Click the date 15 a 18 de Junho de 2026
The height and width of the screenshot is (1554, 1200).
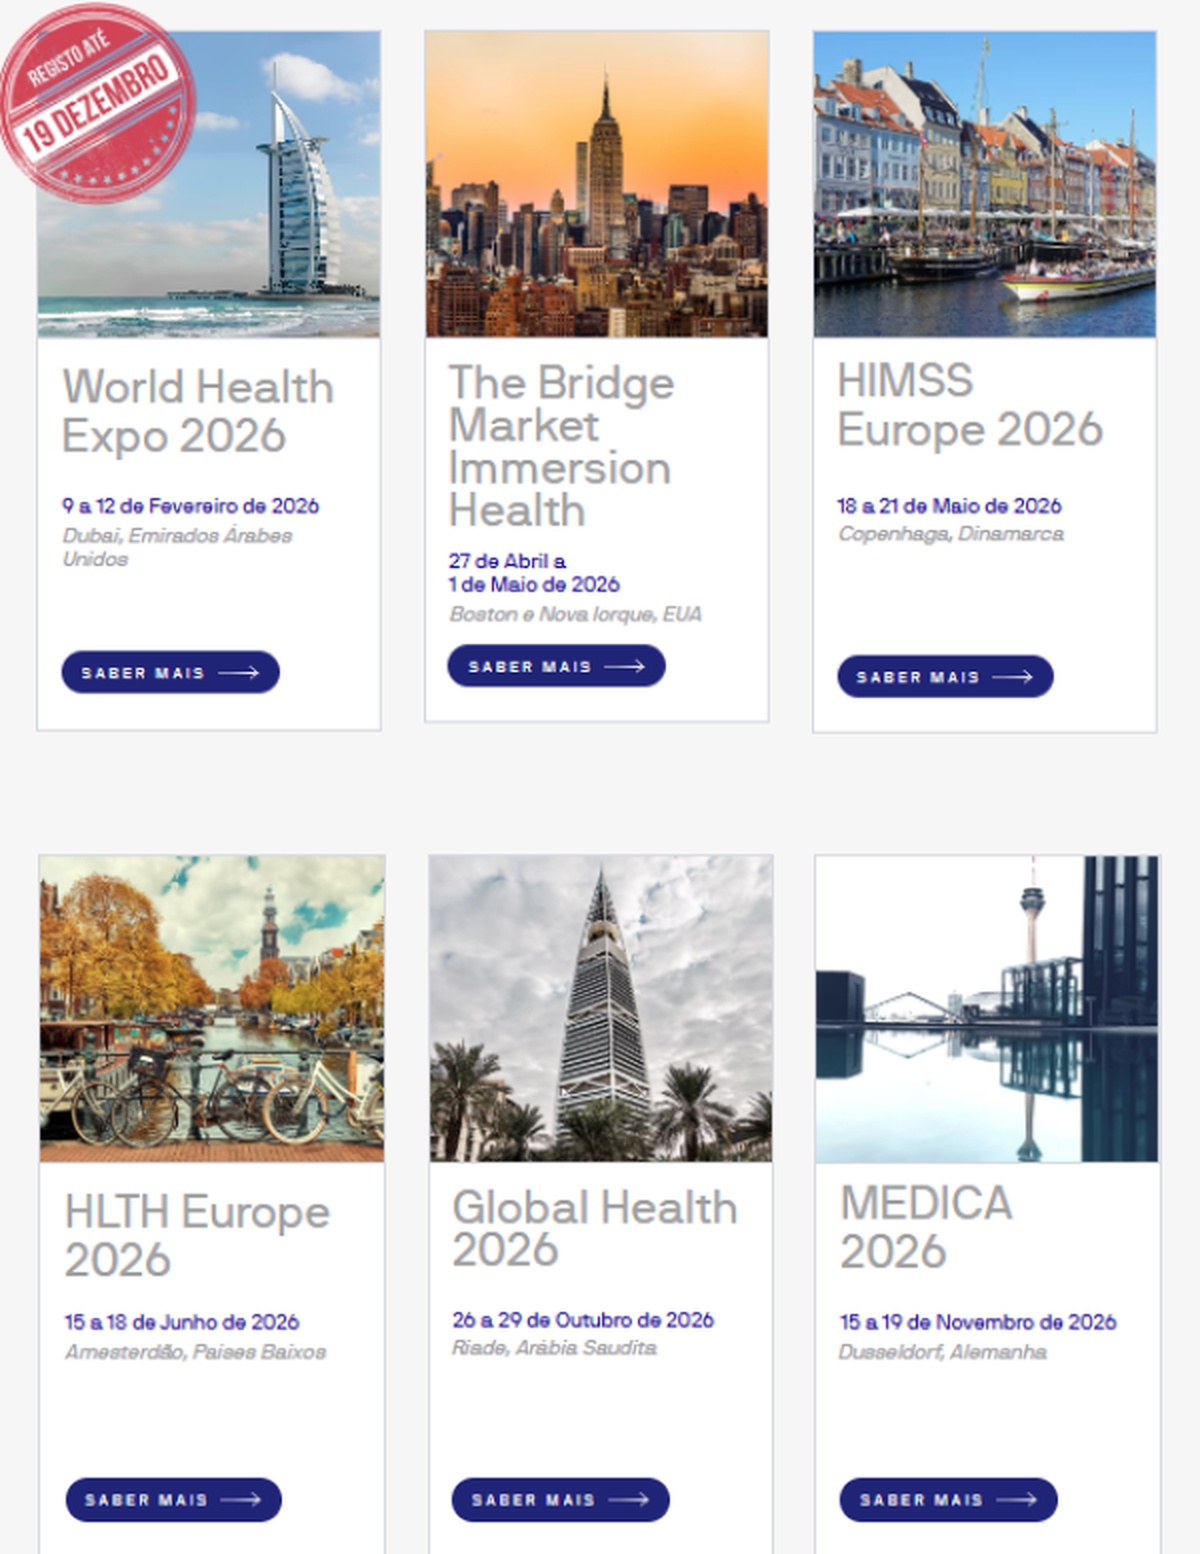pyautogui.click(x=183, y=1320)
